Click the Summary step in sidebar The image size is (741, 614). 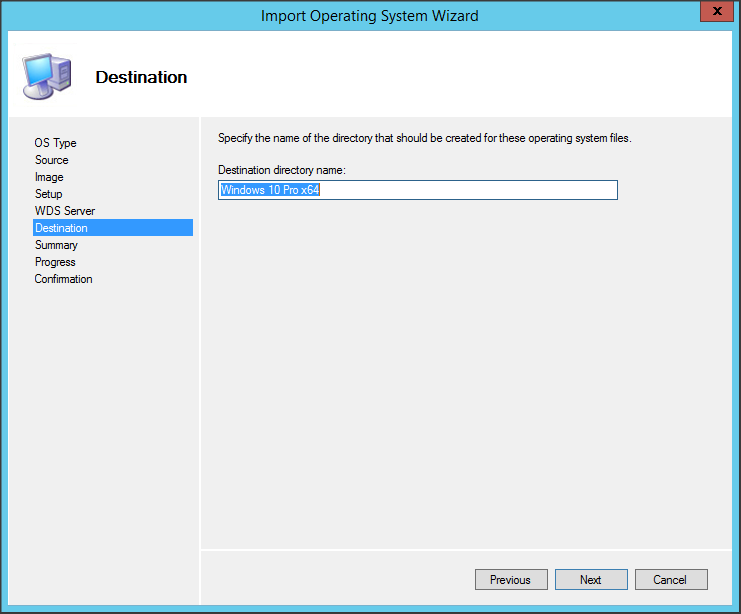[56, 245]
